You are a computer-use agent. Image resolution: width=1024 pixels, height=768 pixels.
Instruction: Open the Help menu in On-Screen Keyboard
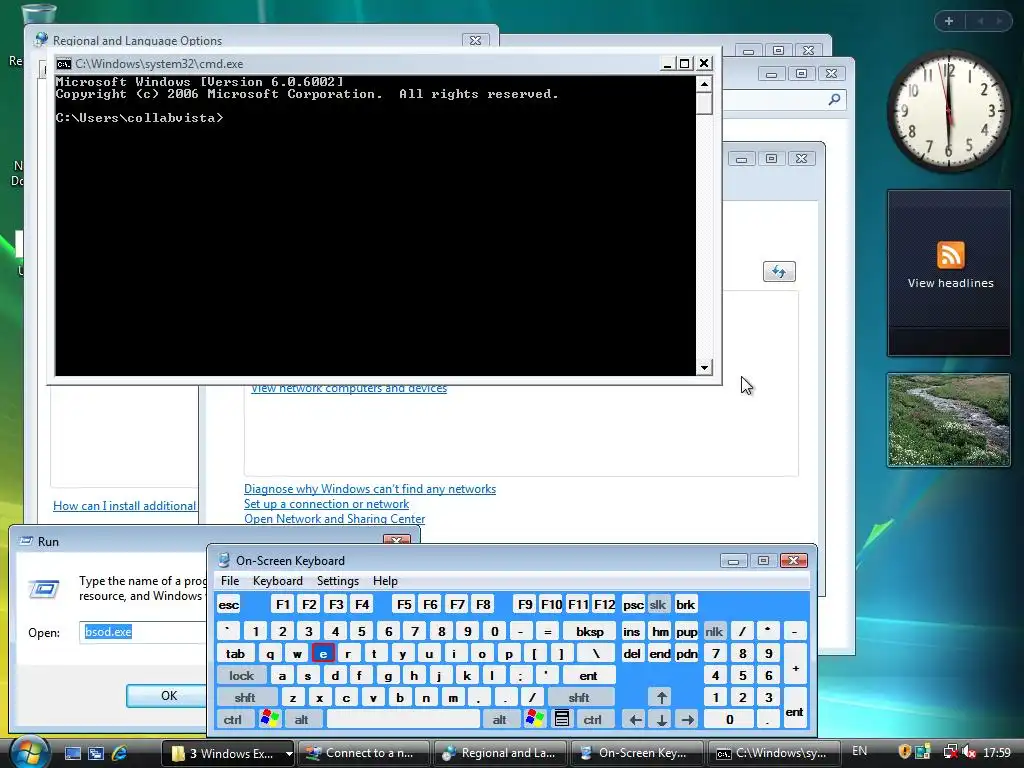tap(385, 581)
